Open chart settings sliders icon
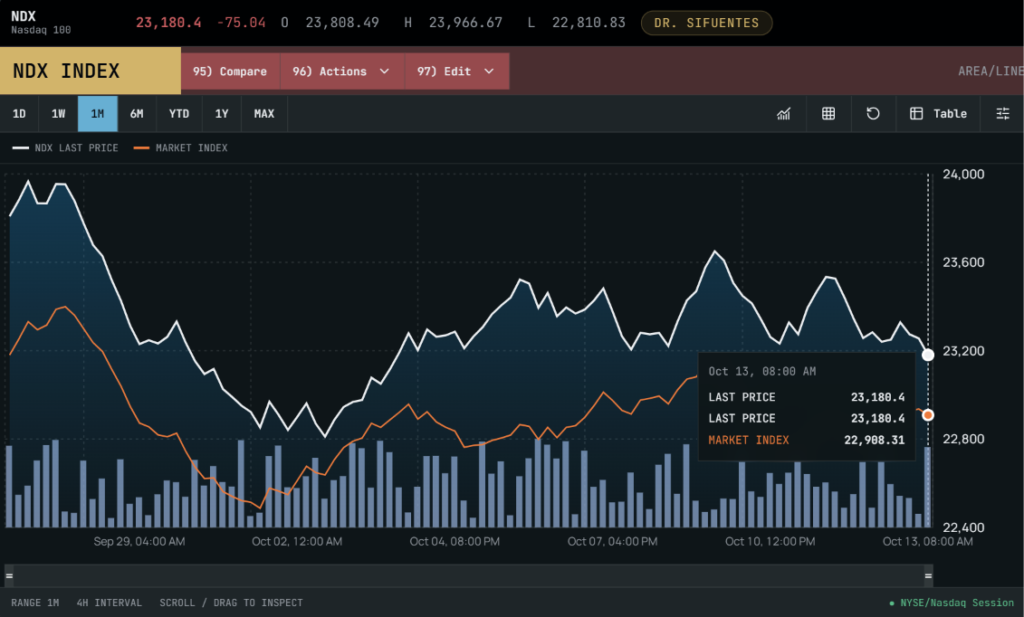 (1002, 114)
